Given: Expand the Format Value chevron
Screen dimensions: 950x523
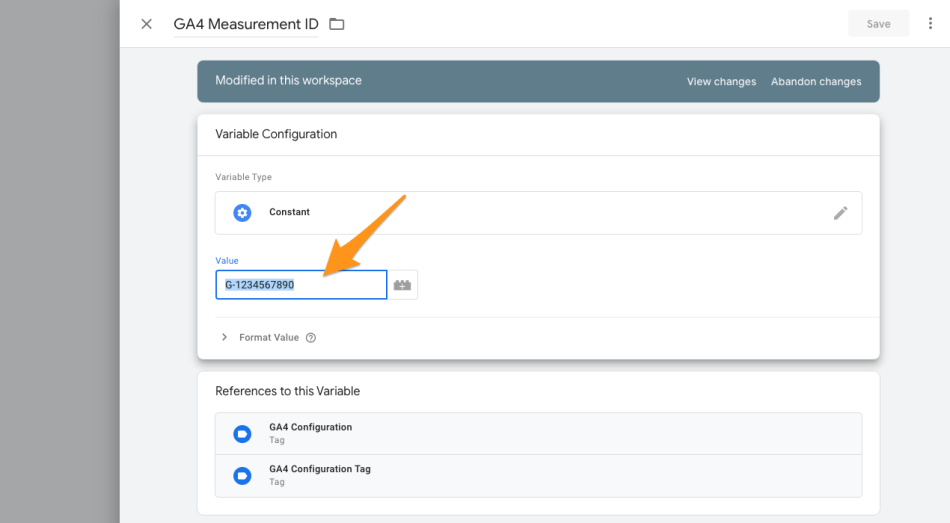Looking at the screenshot, I should coord(224,338).
